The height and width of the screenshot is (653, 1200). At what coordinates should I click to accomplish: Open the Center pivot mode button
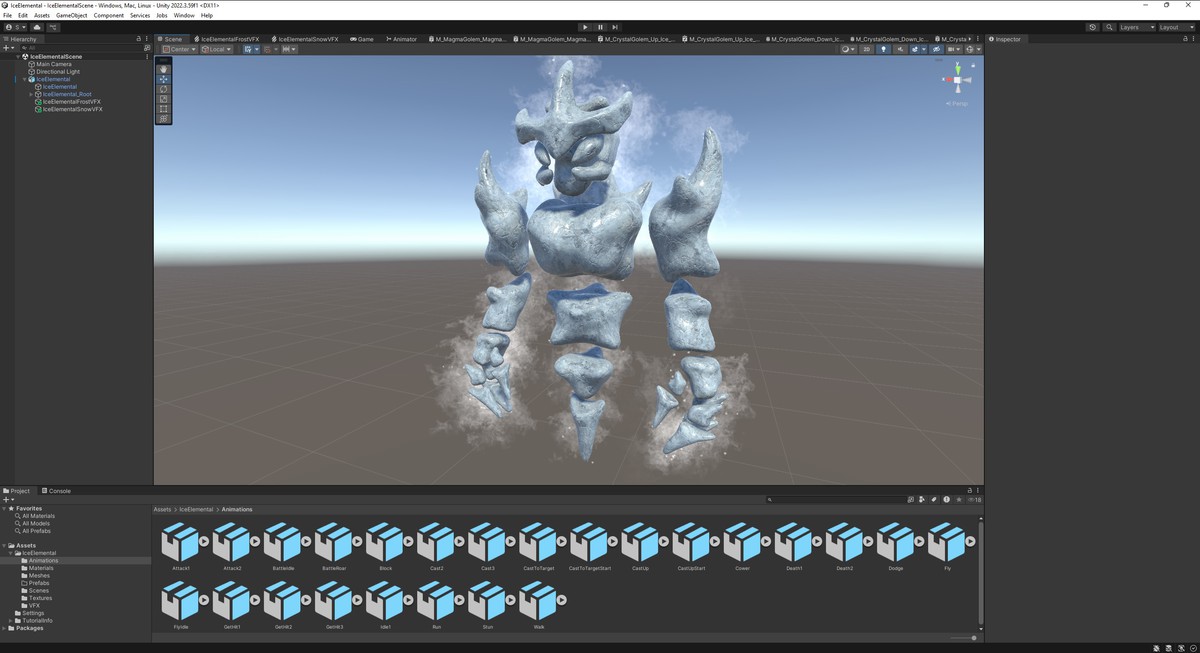point(177,49)
